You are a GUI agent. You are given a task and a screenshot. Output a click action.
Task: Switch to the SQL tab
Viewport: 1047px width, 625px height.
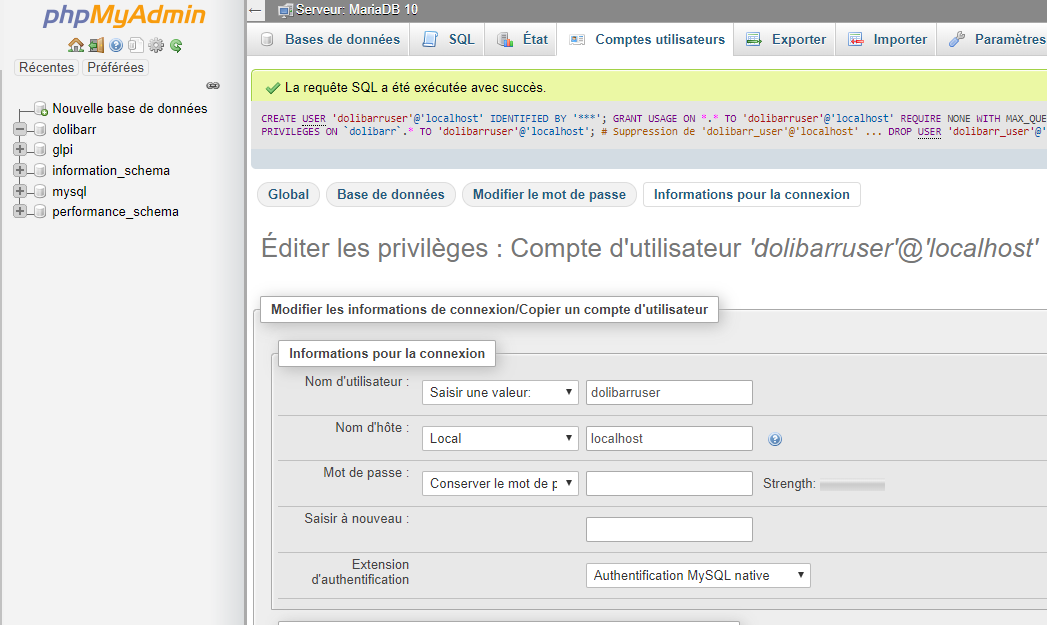pos(449,39)
